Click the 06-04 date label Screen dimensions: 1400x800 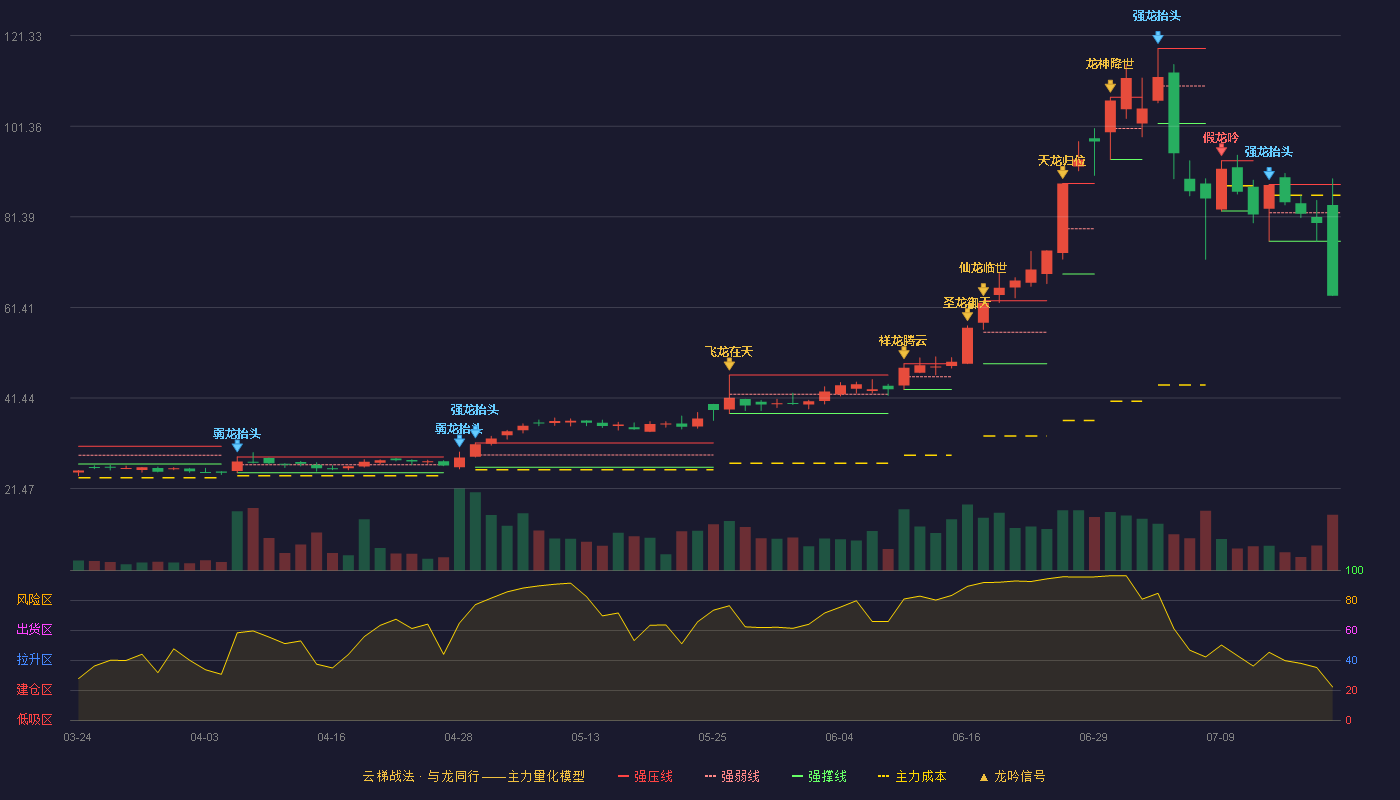[839, 737]
